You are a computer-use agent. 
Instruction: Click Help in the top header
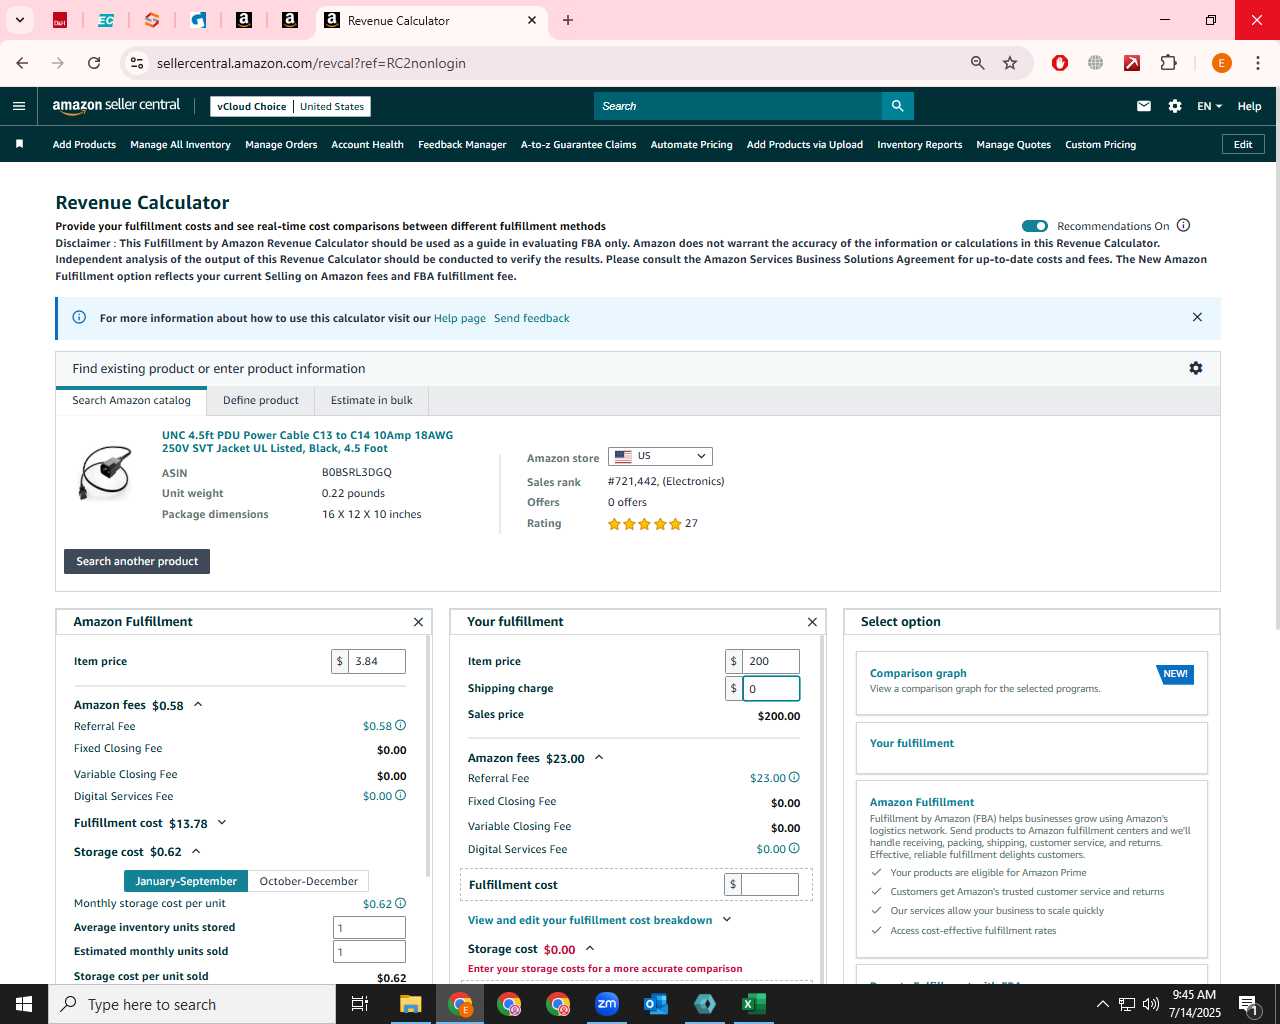coord(1249,106)
